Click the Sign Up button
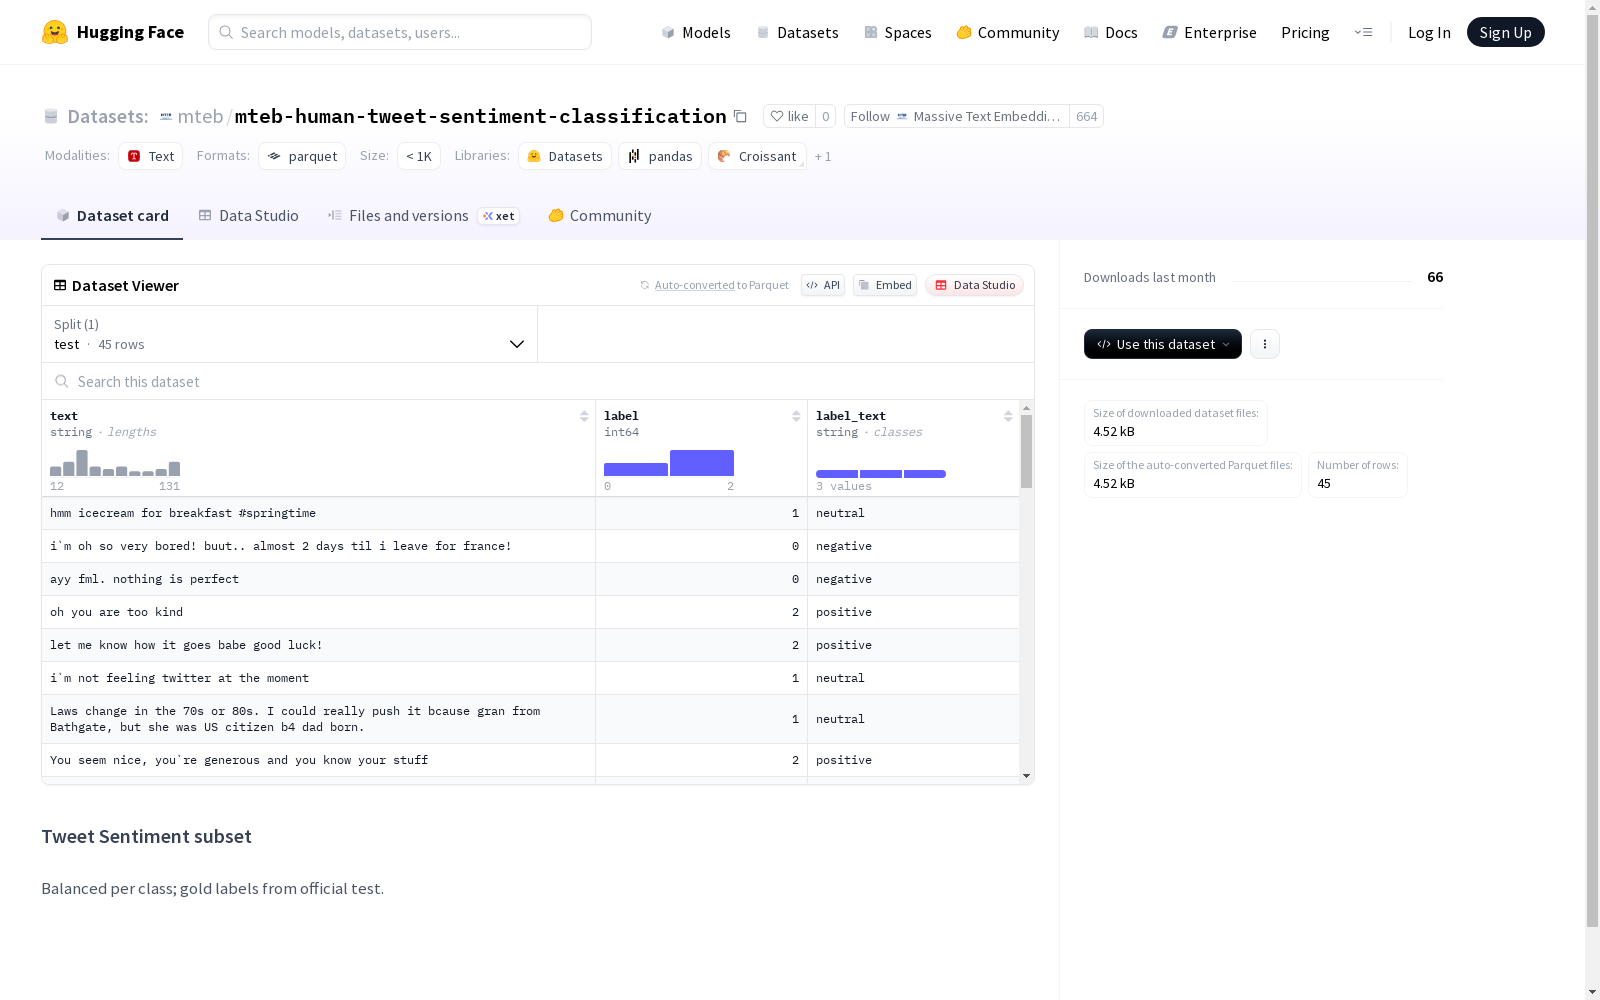The image size is (1600, 1000). (x=1505, y=32)
